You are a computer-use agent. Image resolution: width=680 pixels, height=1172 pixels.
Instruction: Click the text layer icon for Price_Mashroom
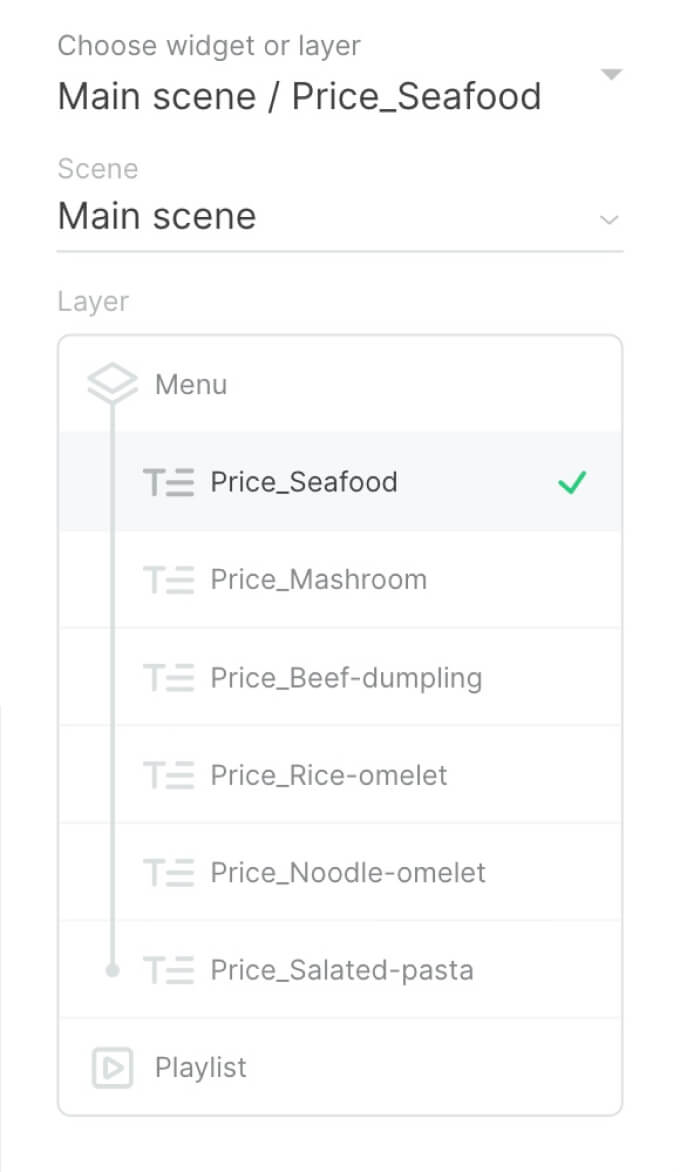pyautogui.click(x=170, y=579)
